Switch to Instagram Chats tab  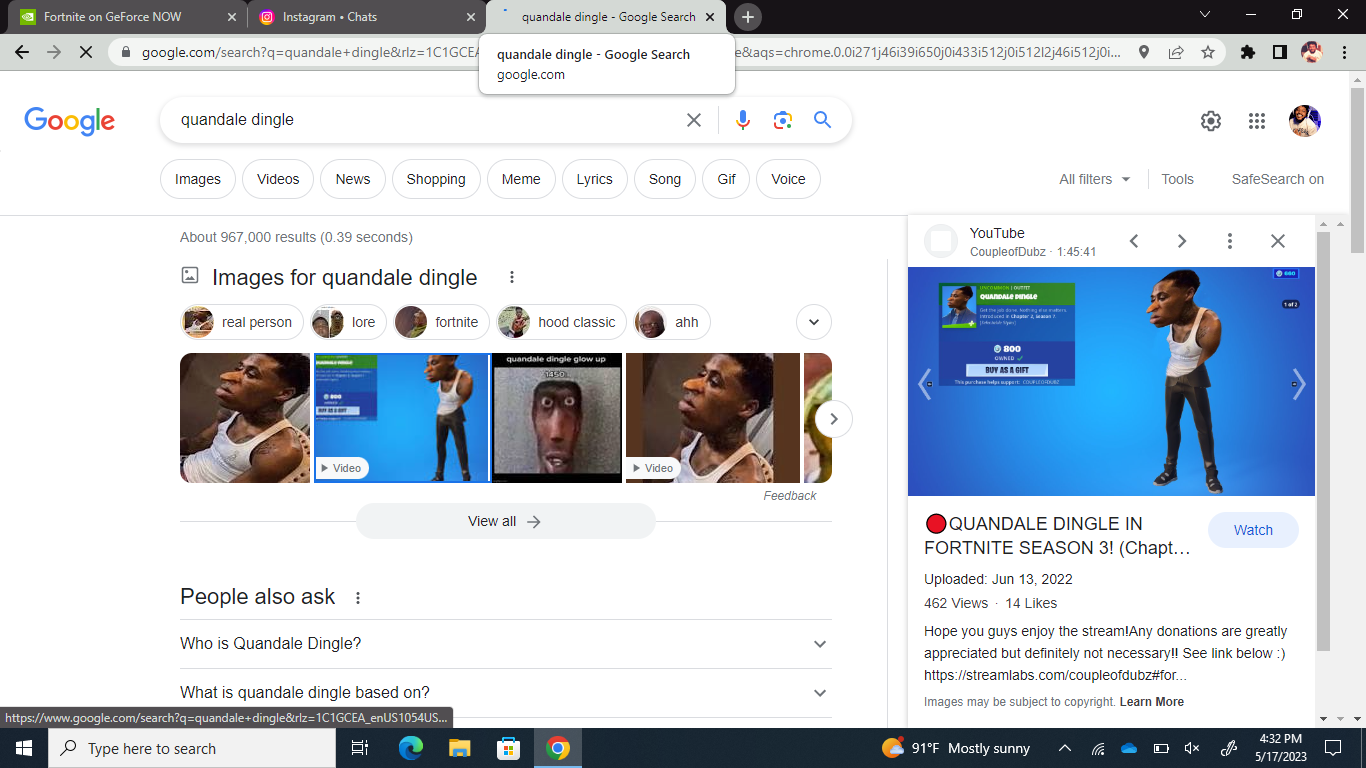tap(365, 17)
